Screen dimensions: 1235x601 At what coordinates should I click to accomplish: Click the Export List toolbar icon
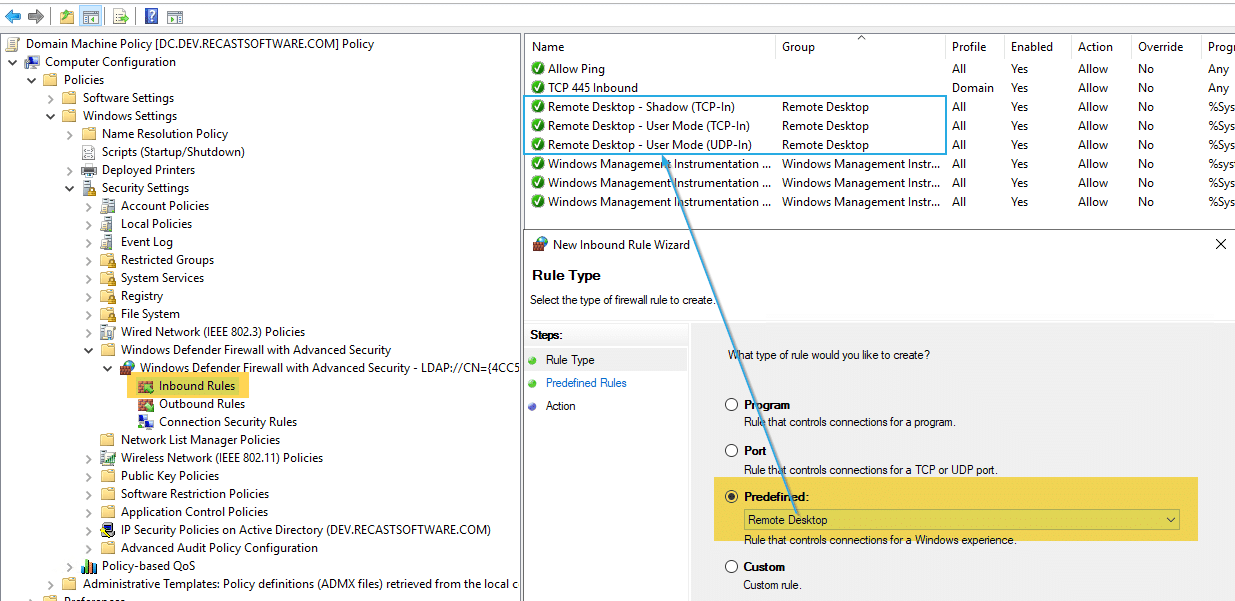pyautogui.click(x=120, y=16)
